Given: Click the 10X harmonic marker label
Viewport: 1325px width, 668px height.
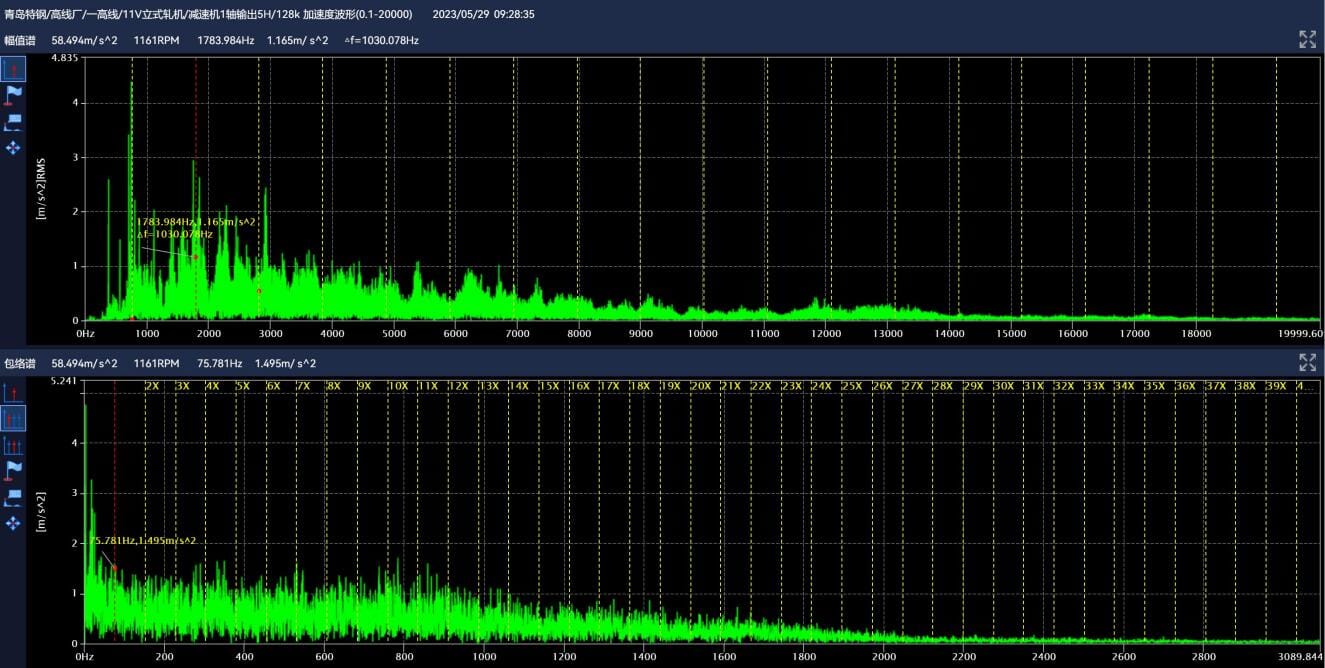Looking at the screenshot, I should pos(397,386).
